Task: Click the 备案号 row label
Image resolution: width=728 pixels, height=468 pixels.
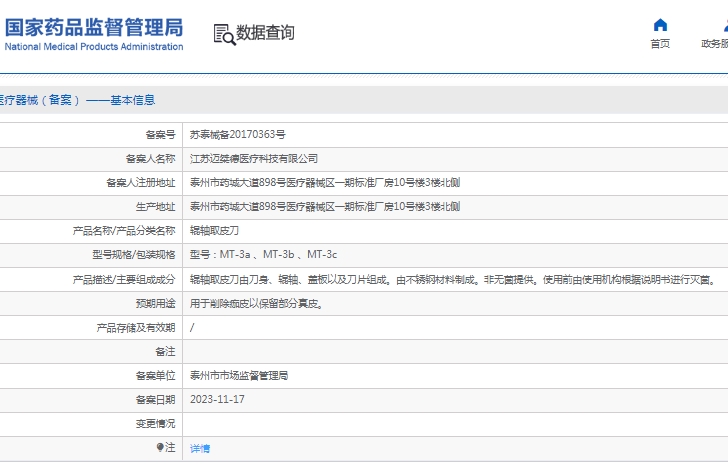Action: tap(161, 135)
